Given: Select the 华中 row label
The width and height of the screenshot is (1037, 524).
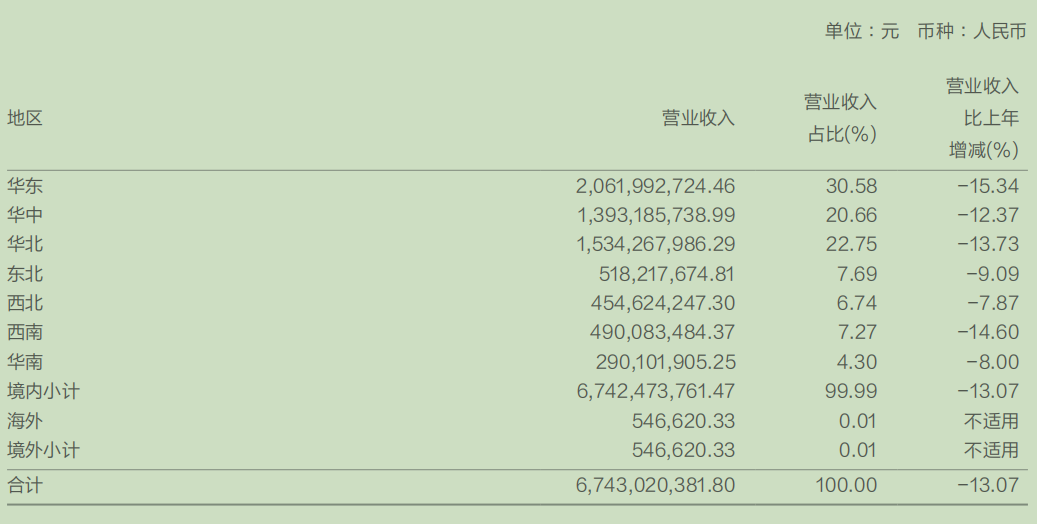Looking at the screenshot, I should click(25, 215).
